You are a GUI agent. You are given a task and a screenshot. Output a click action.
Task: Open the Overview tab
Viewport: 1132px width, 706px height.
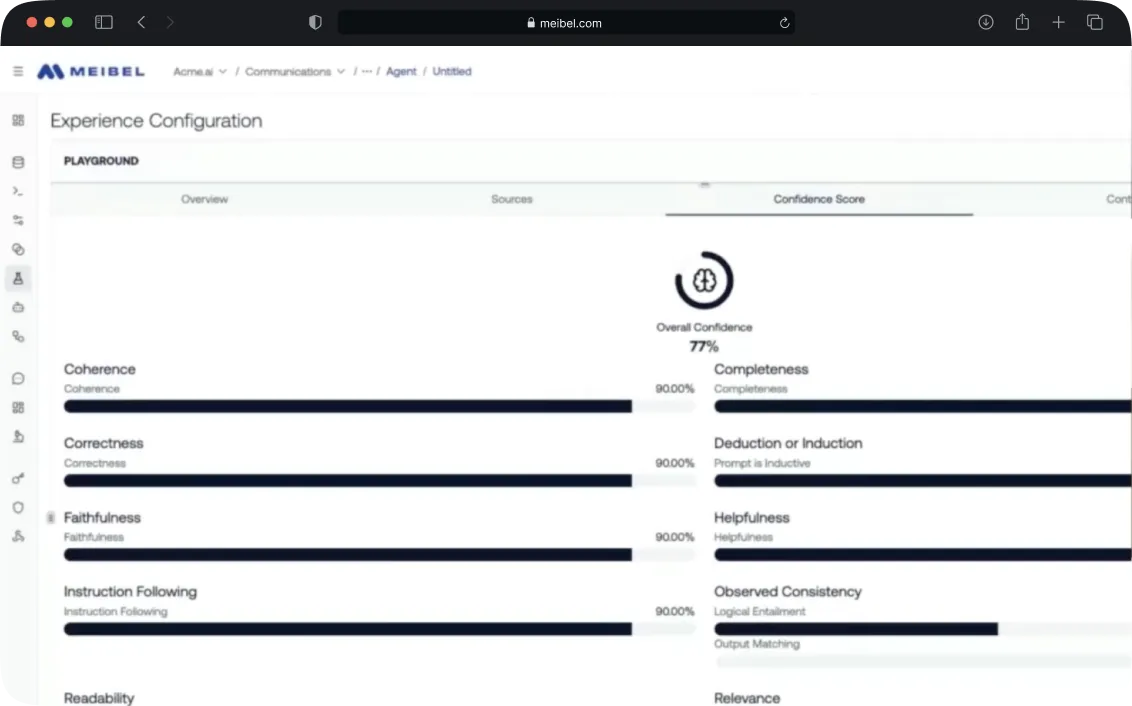204,199
